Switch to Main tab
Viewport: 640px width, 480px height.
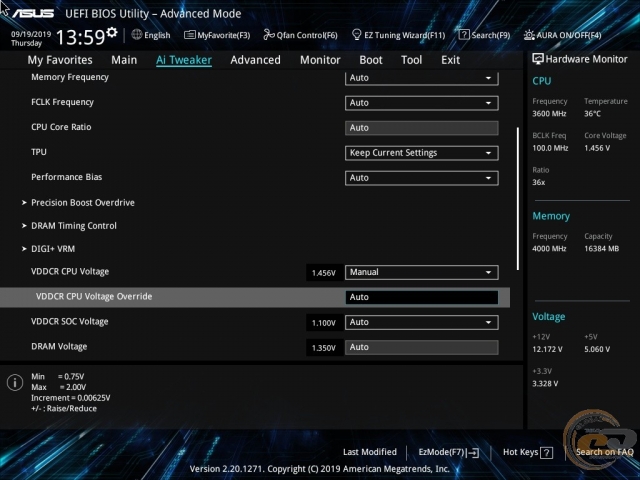tap(124, 60)
